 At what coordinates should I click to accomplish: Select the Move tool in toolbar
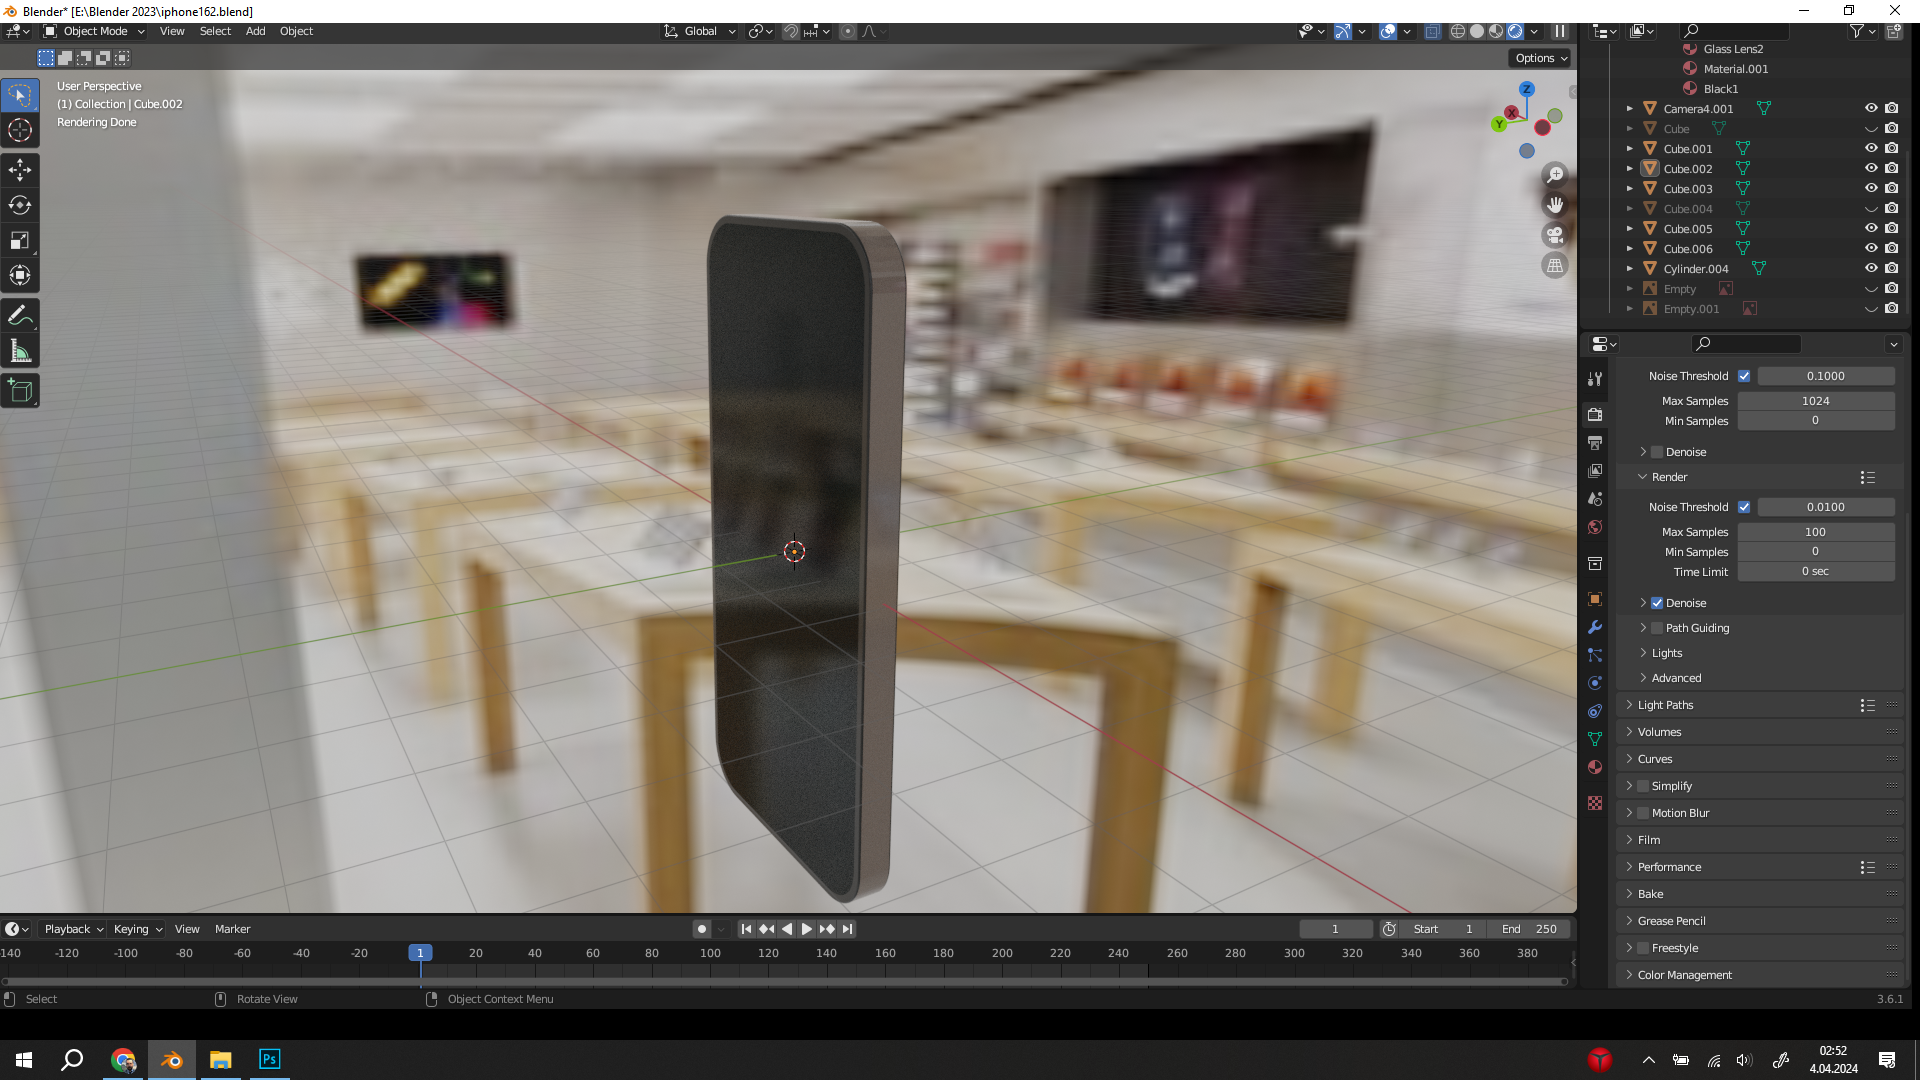point(20,170)
